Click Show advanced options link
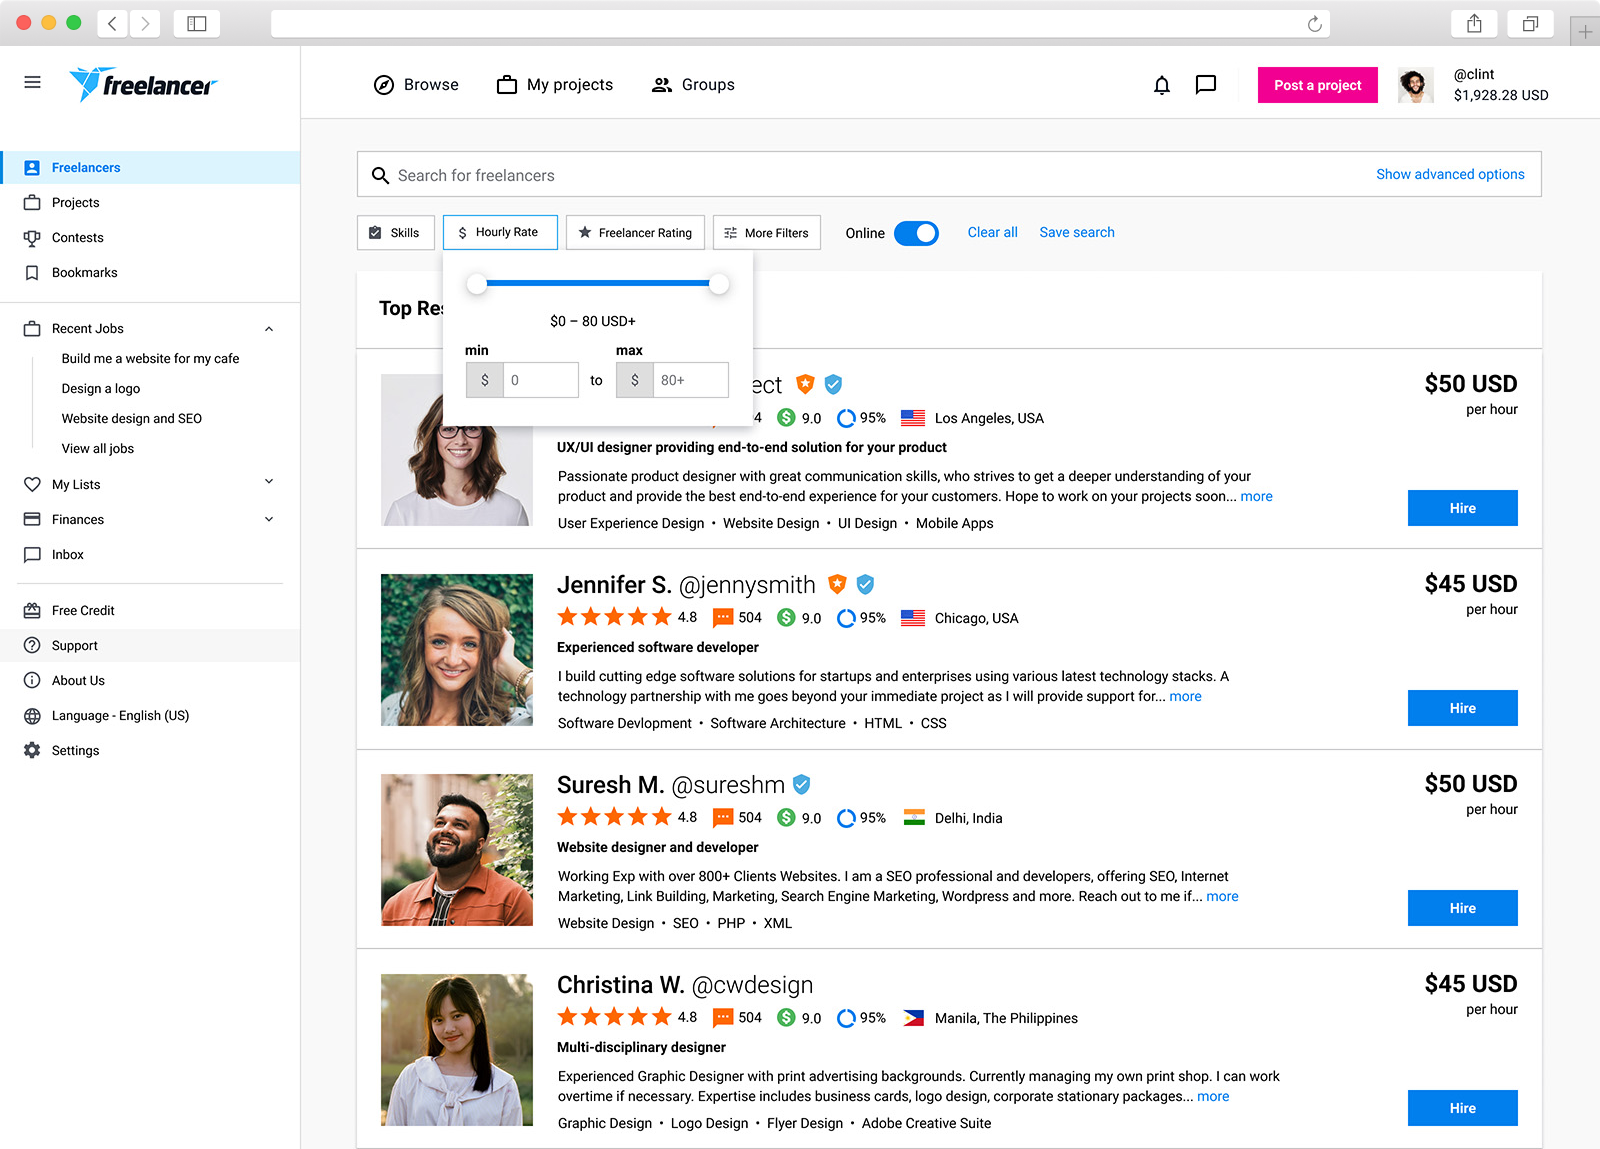The image size is (1600, 1149). click(x=1450, y=174)
